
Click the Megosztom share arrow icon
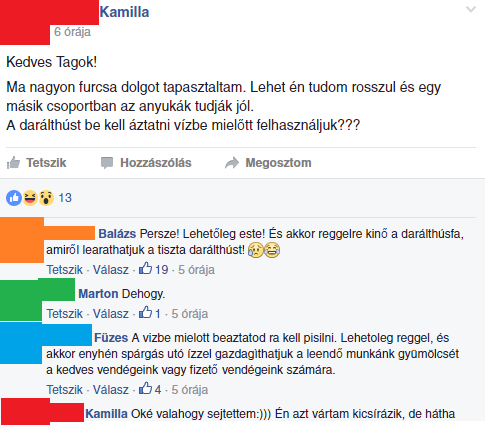[x=232, y=163]
